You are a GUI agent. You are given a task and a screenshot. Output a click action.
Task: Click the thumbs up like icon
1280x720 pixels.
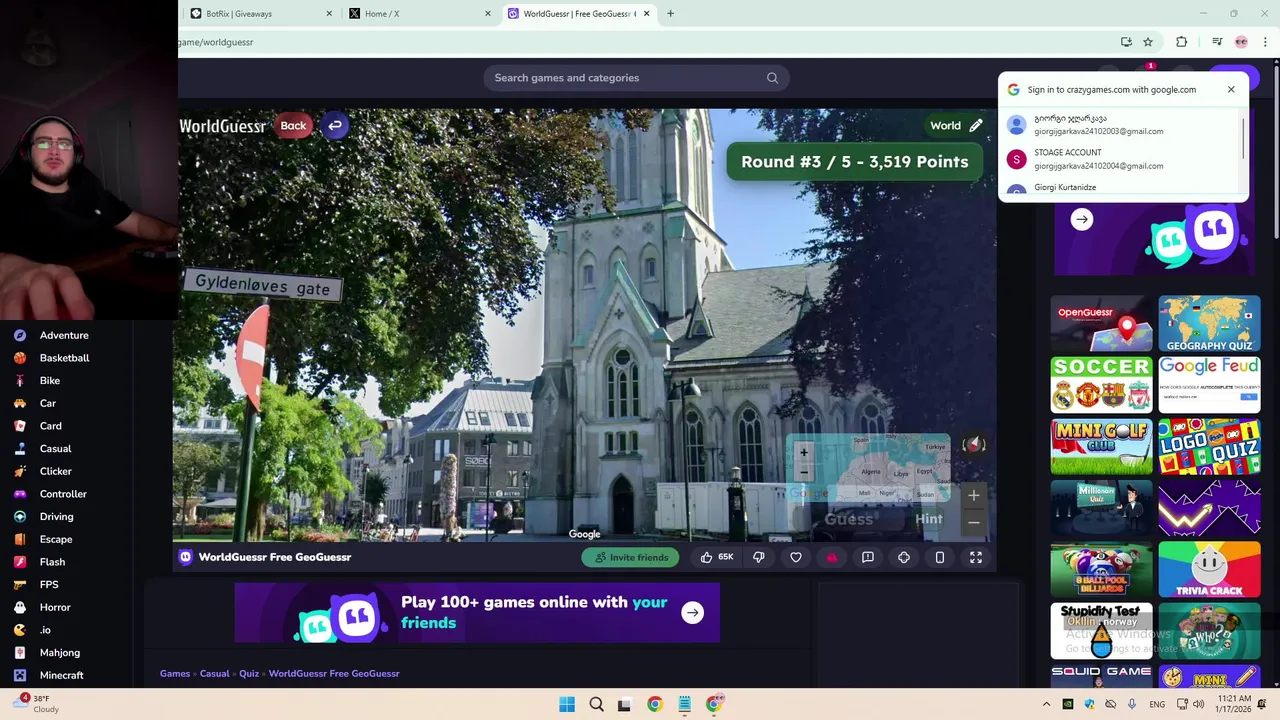click(706, 557)
